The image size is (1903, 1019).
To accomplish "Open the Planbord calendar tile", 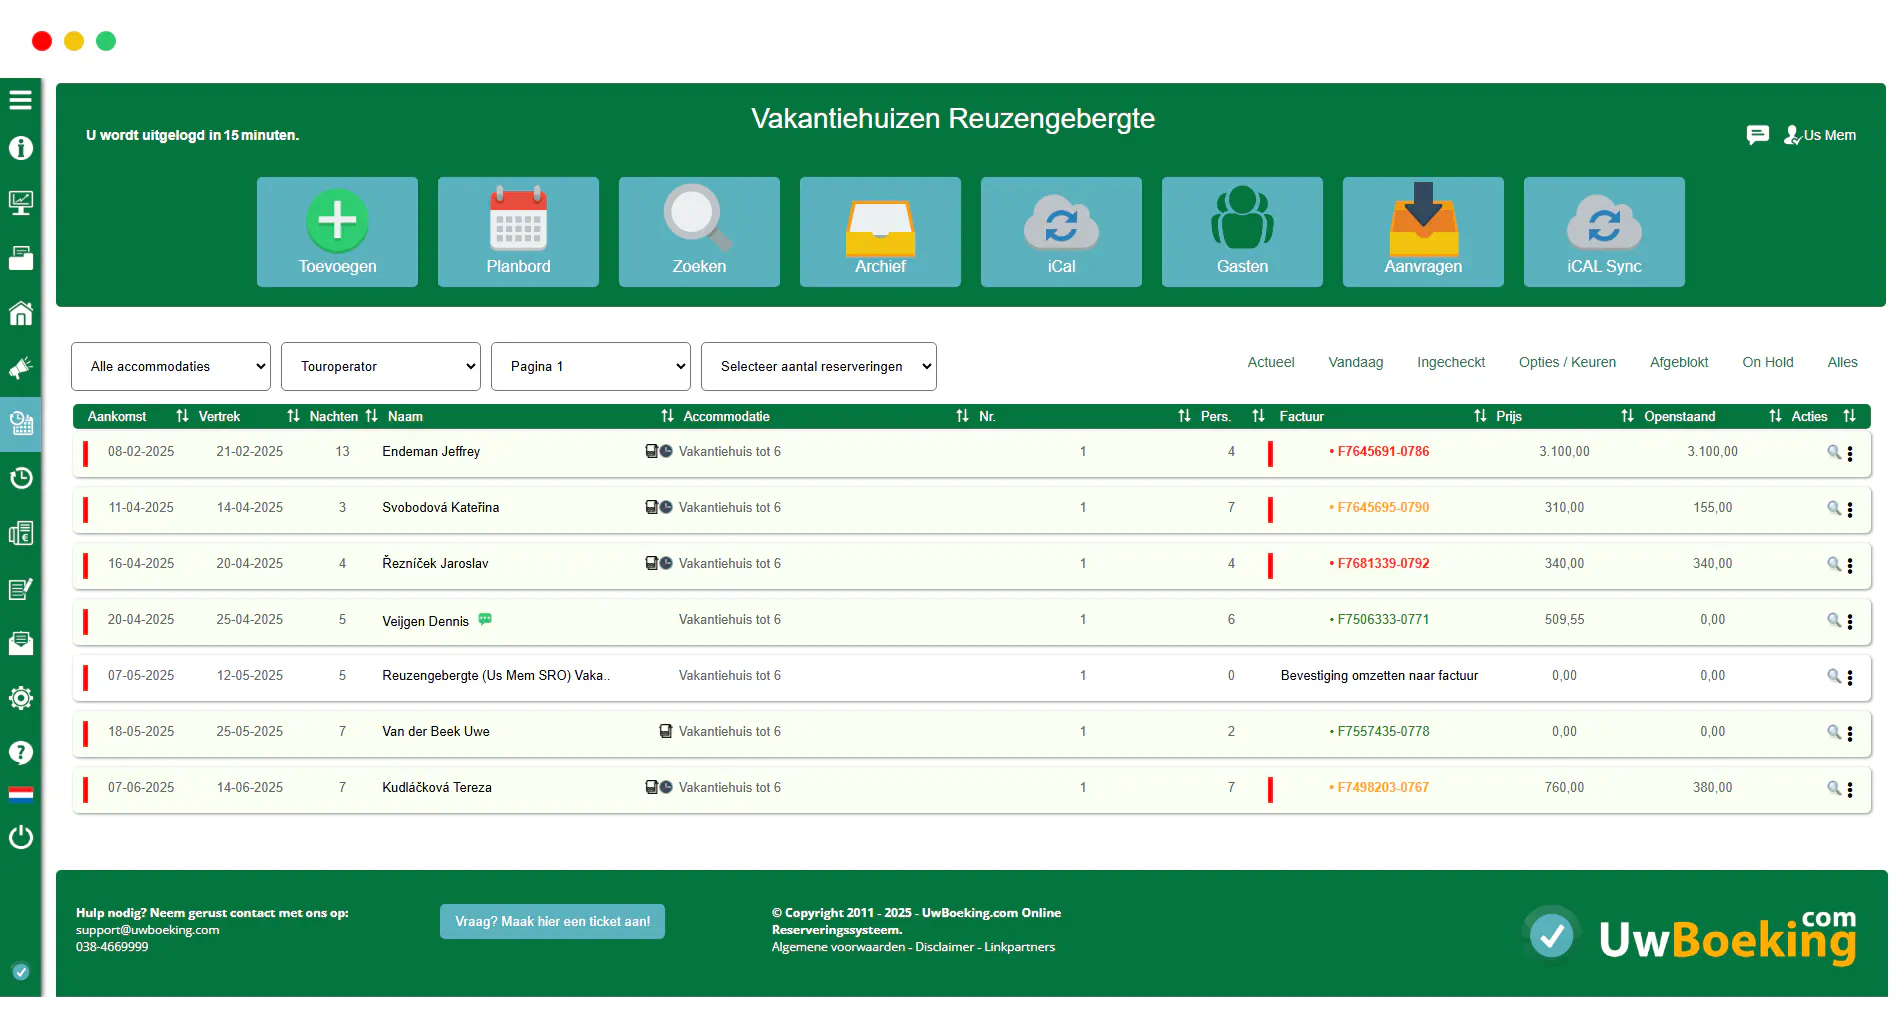I will pos(518,231).
